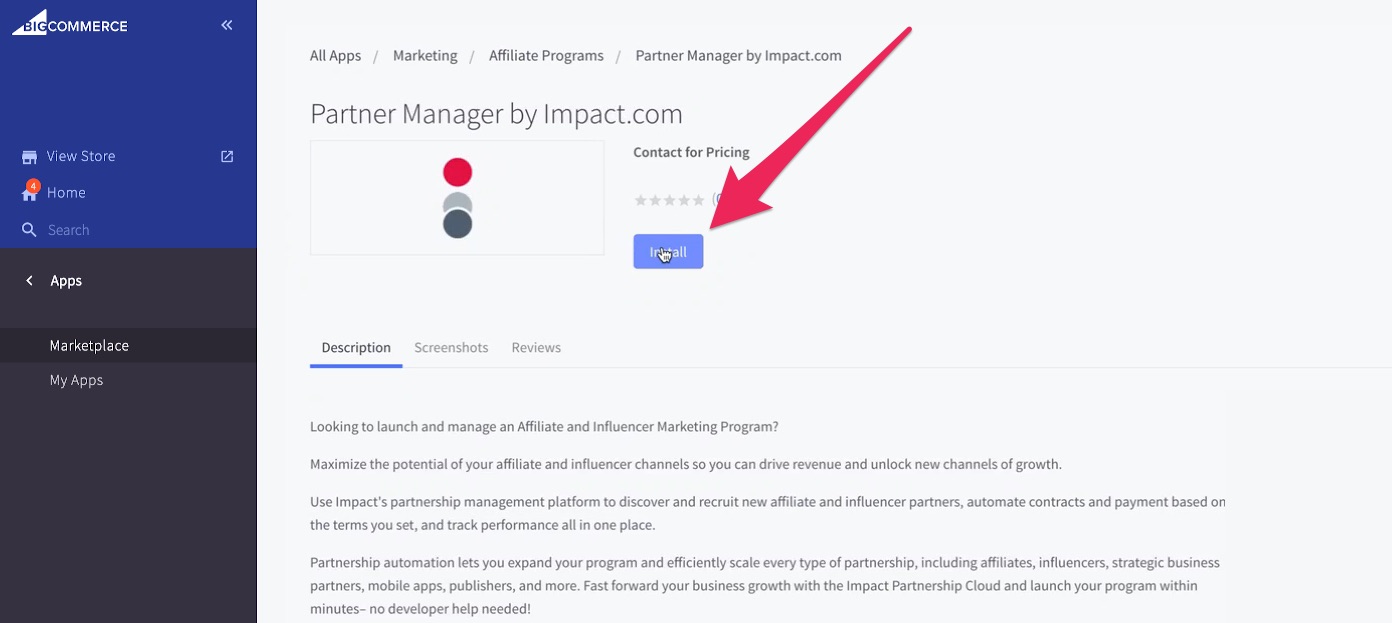The image size is (1392, 623).
Task: Install the Partner Manager app
Action: coord(668,252)
